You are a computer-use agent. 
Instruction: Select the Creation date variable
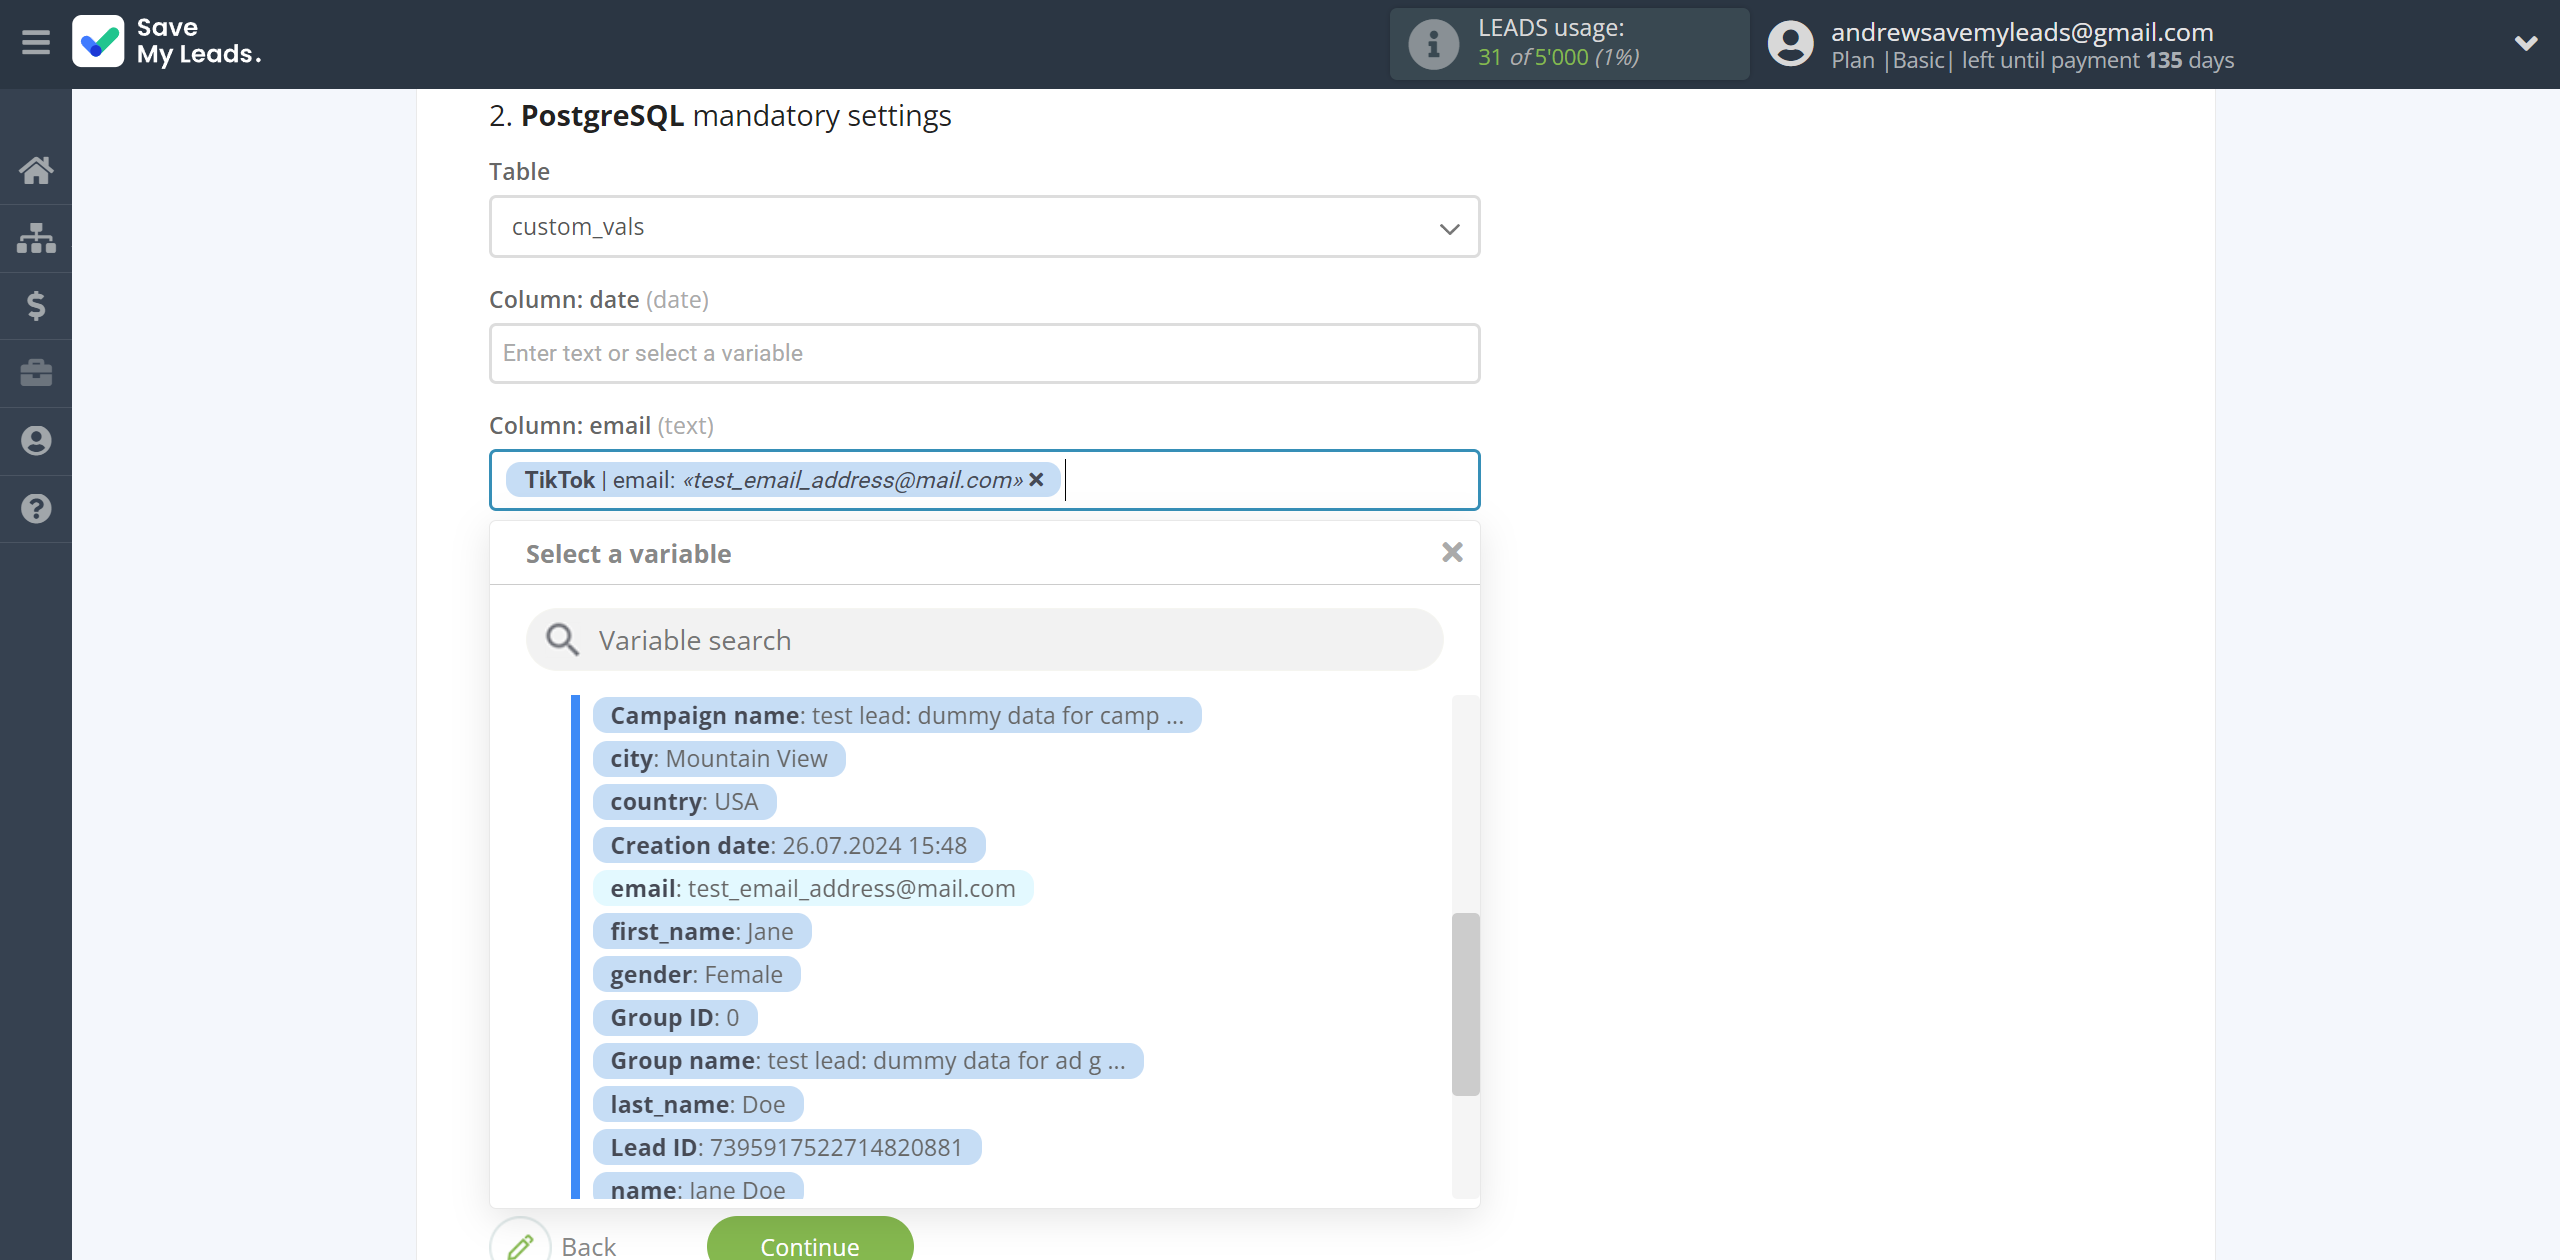(789, 845)
